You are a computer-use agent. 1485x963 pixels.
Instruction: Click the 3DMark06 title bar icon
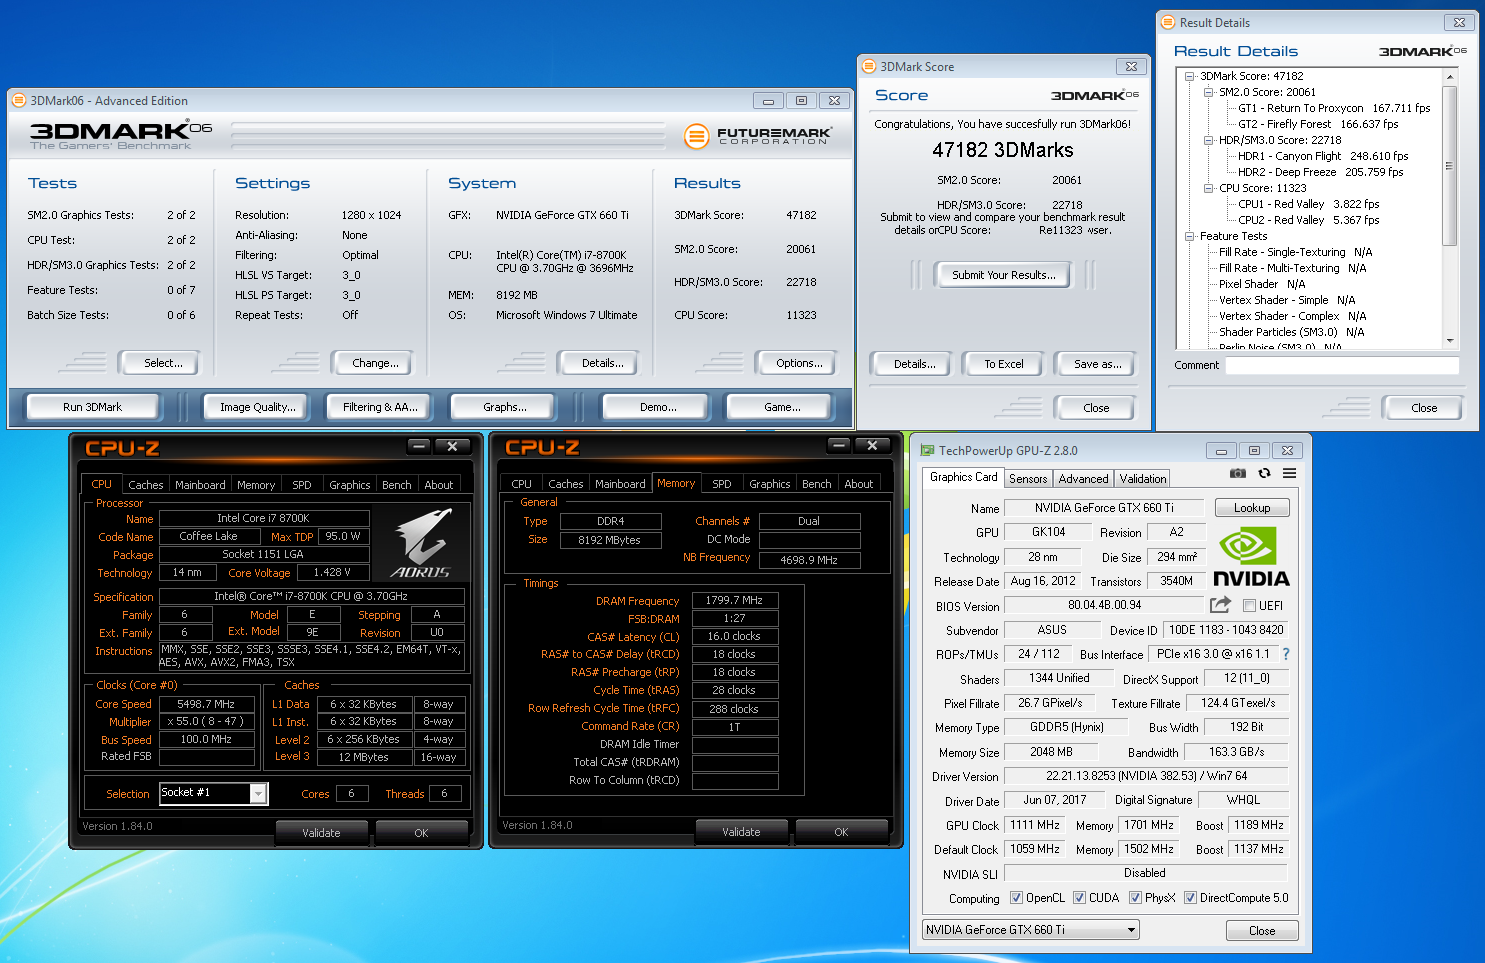18,100
